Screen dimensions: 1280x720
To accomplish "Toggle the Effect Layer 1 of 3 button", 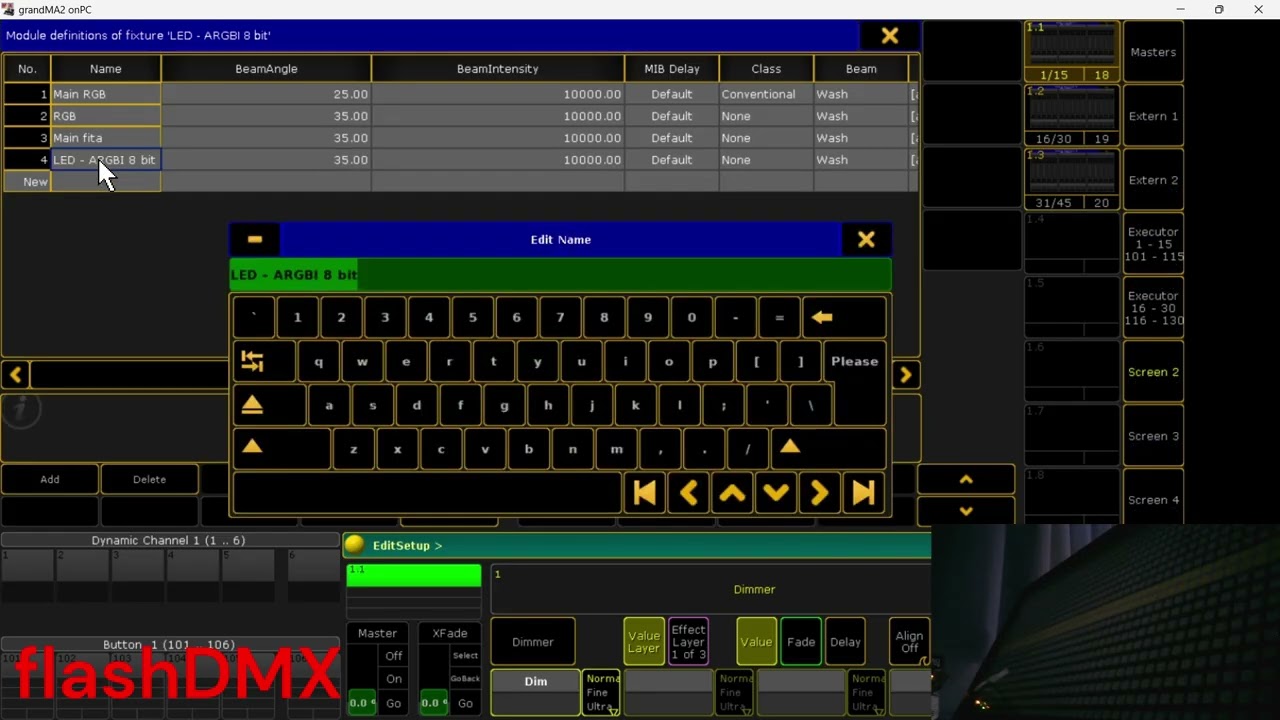I will [x=688, y=642].
